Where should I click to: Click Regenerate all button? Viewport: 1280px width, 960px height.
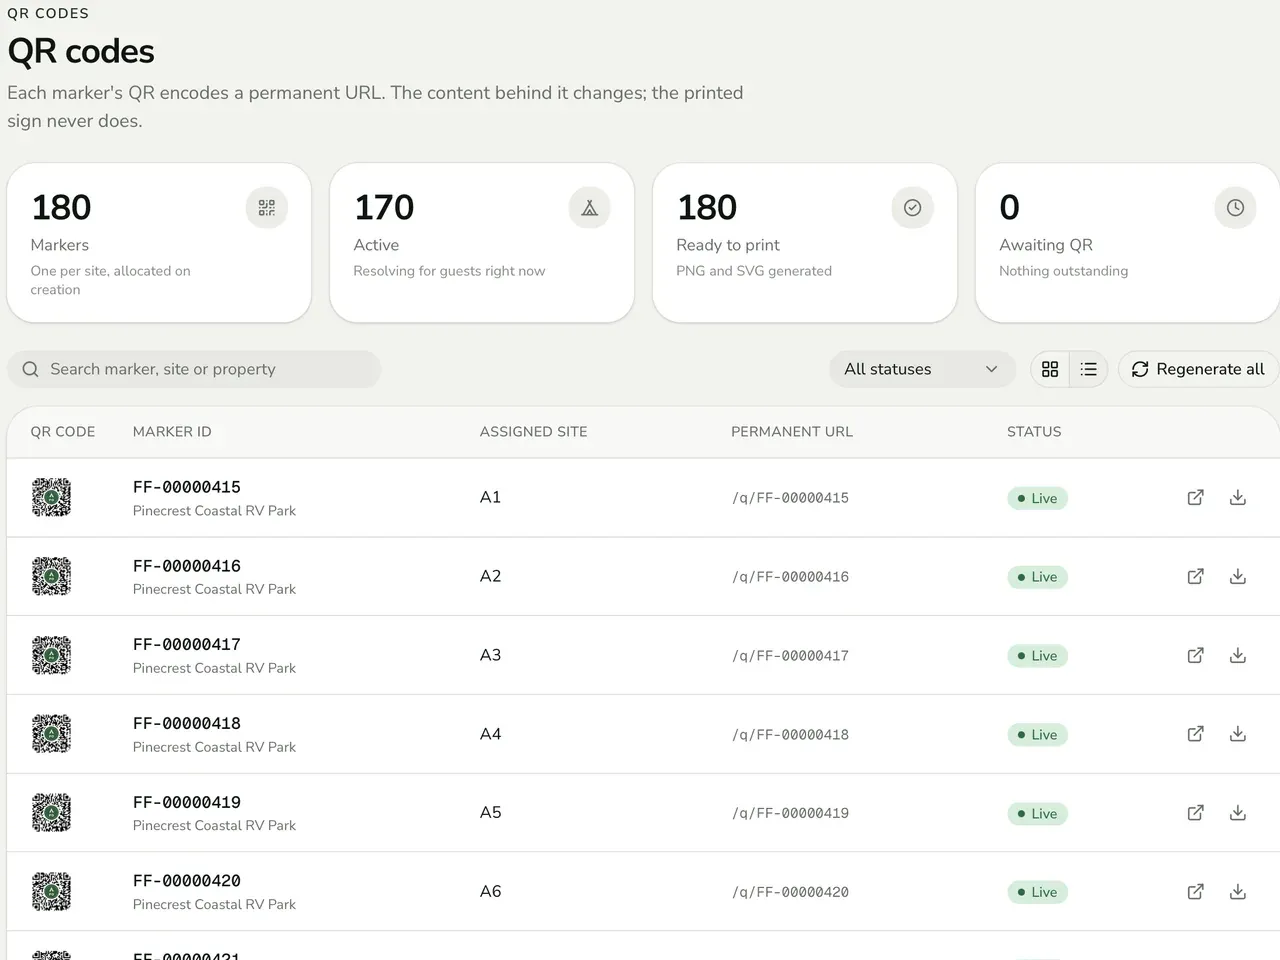click(x=1198, y=369)
